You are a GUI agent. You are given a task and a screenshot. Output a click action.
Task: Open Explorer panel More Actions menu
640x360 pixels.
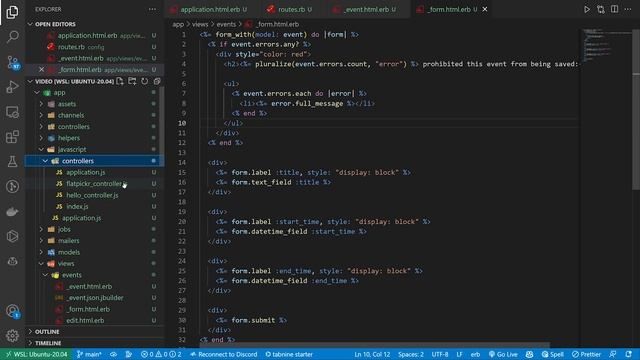(152, 9)
